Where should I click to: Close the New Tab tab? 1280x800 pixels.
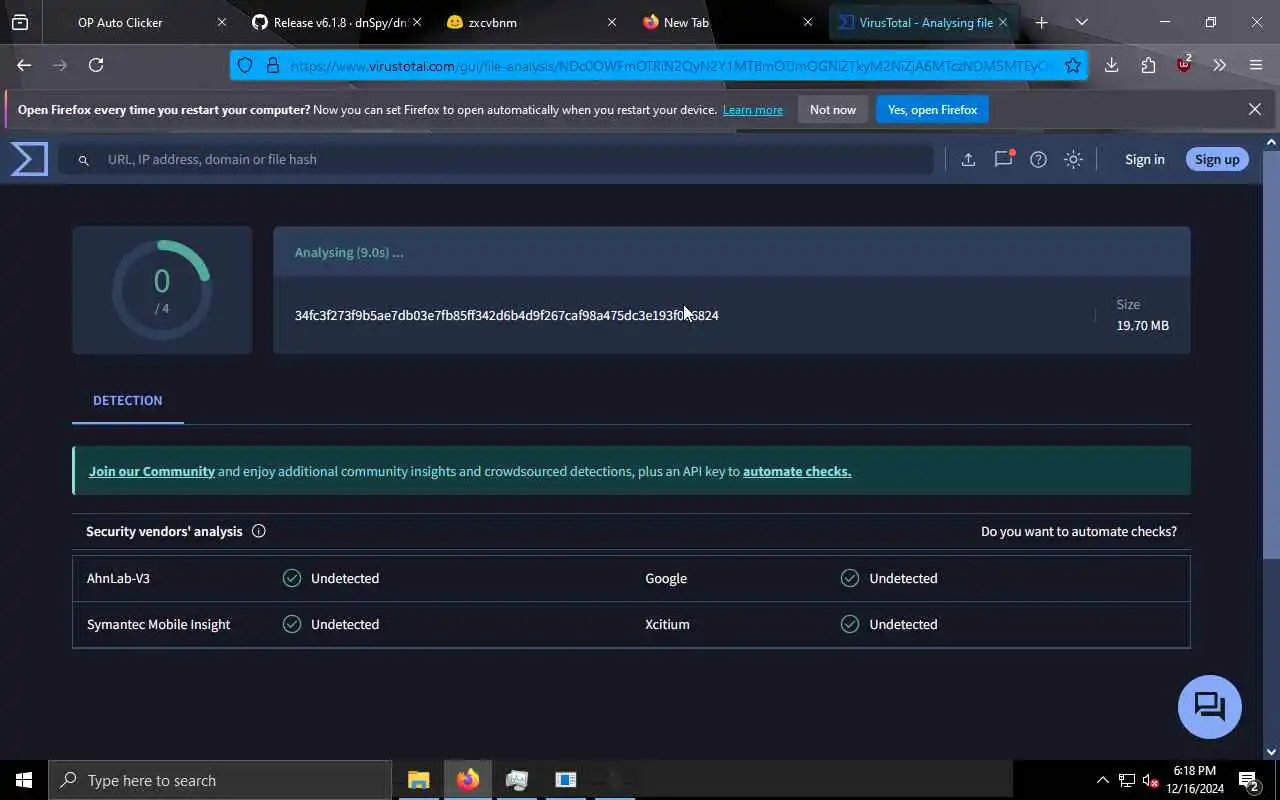[x=808, y=22]
